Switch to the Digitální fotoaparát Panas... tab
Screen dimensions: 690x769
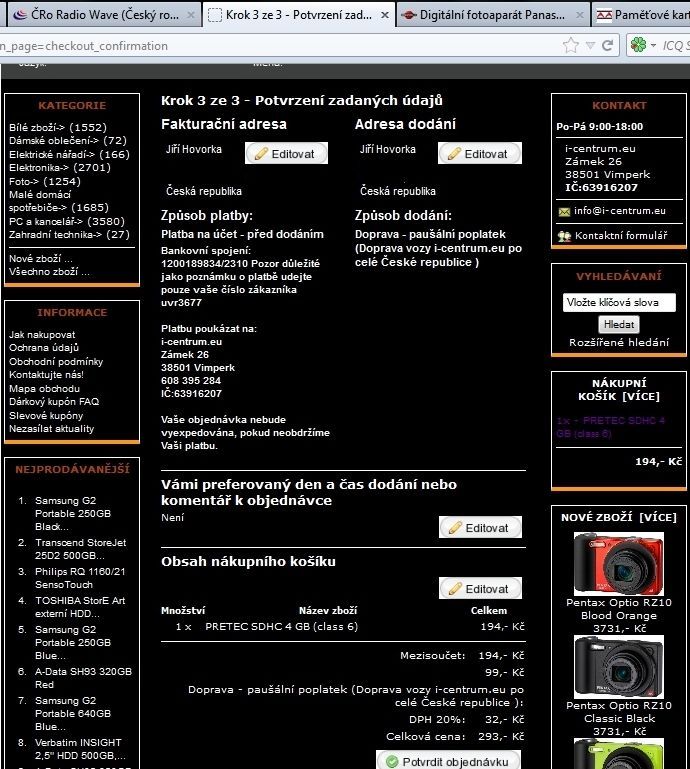click(x=492, y=15)
